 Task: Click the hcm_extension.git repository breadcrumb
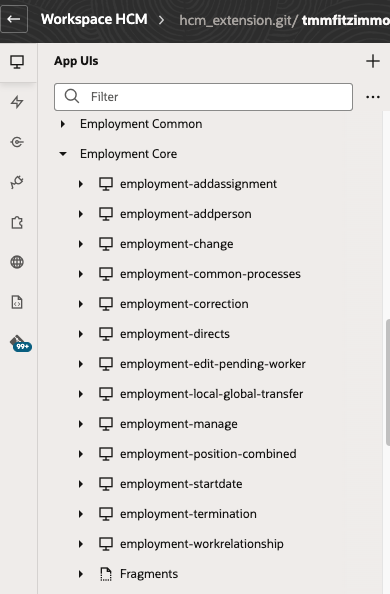tap(238, 20)
